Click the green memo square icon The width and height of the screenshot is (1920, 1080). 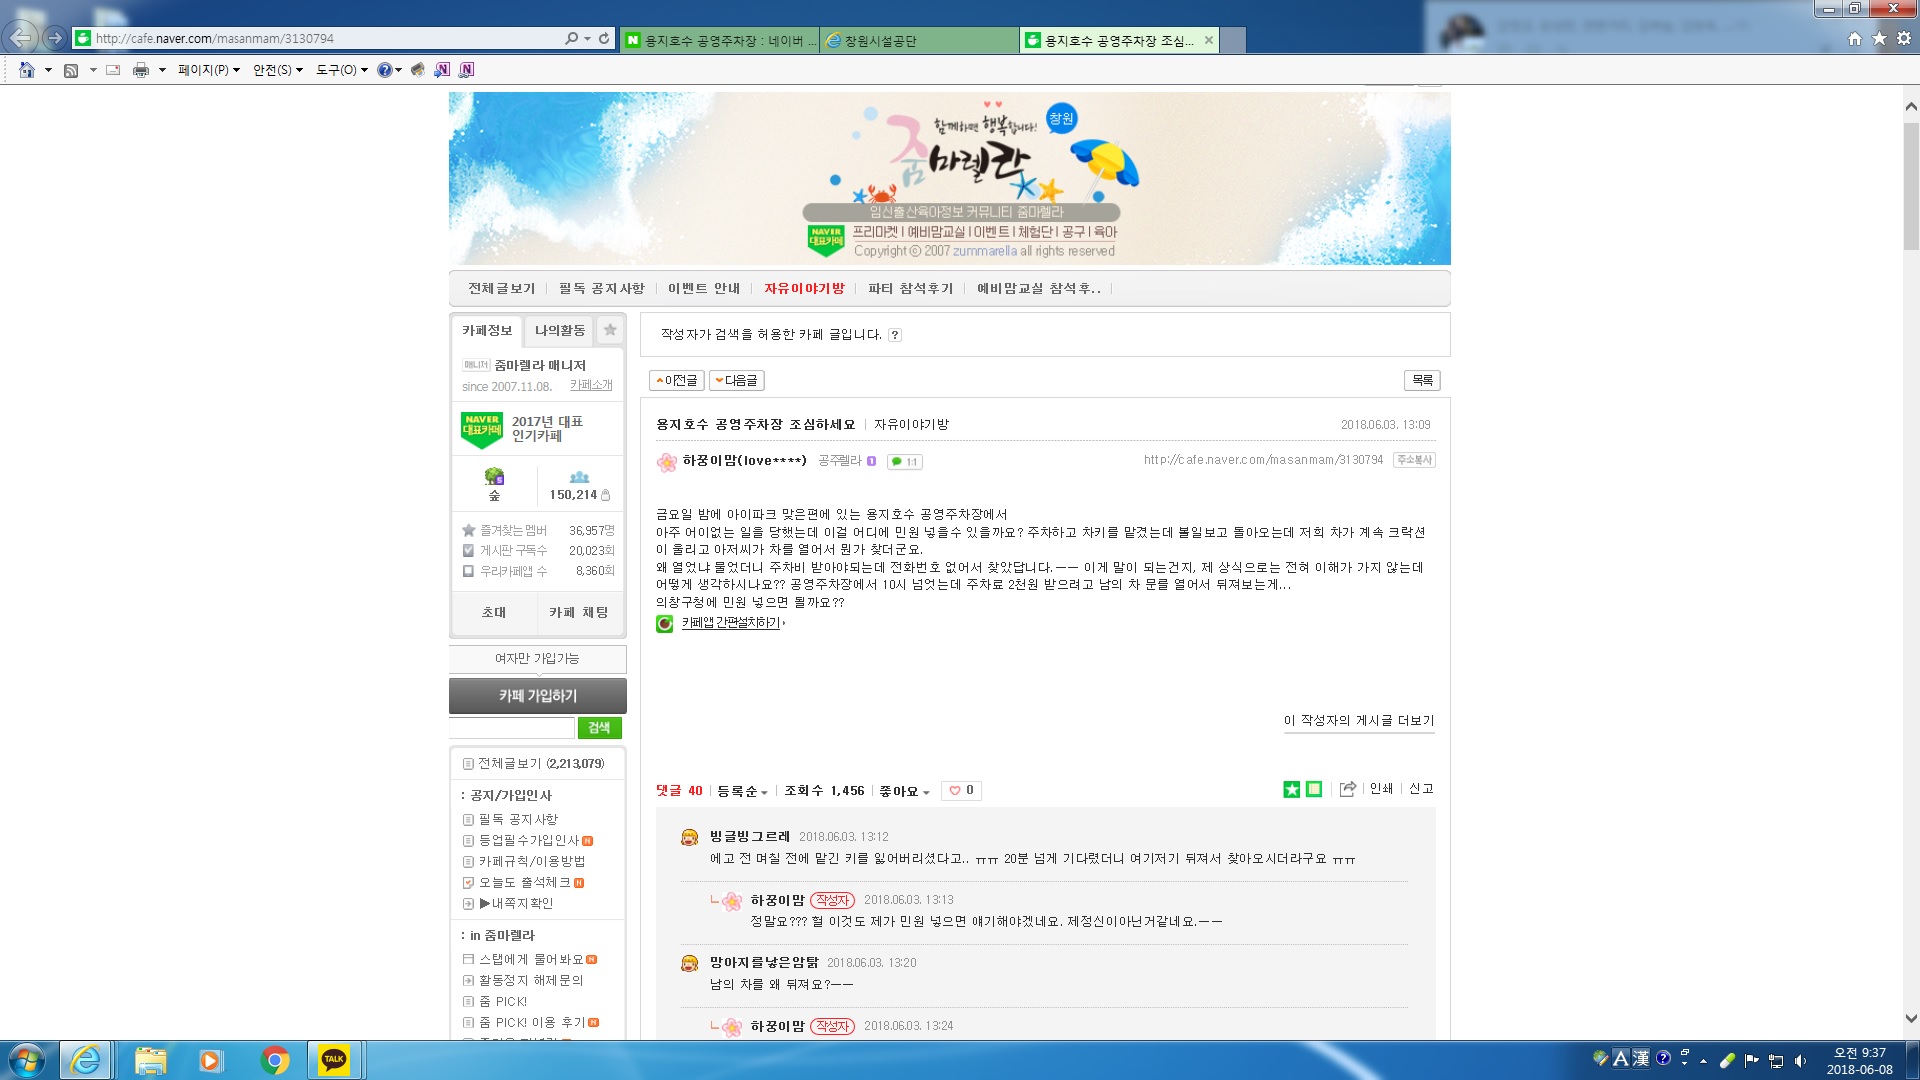[1314, 790]
